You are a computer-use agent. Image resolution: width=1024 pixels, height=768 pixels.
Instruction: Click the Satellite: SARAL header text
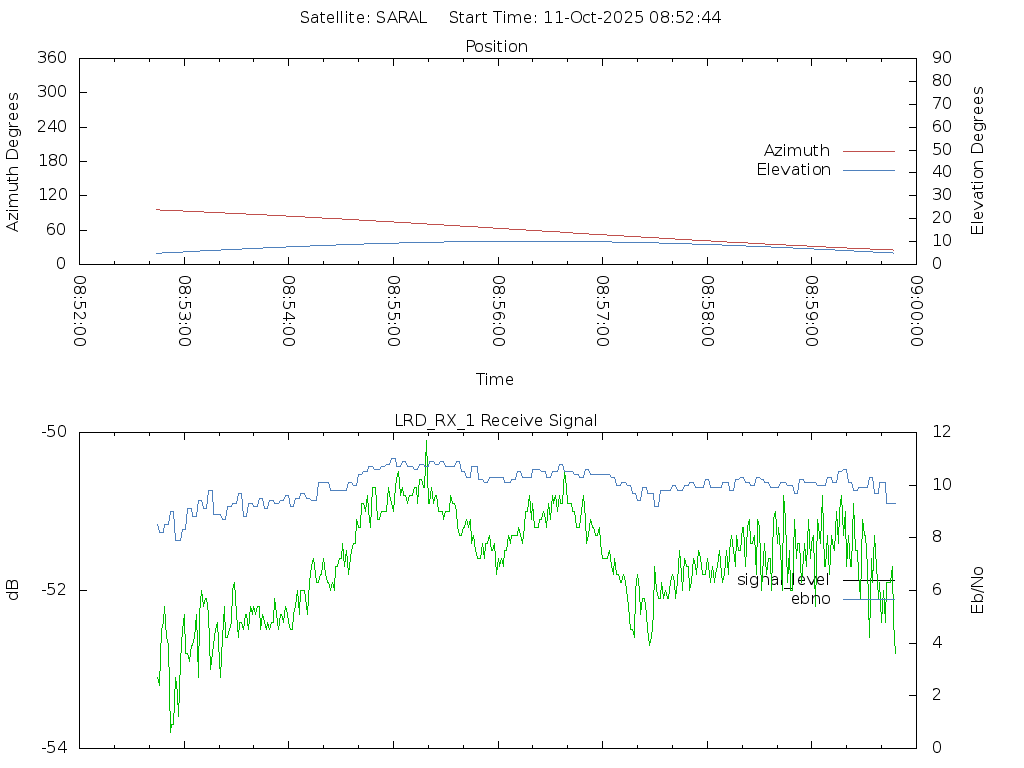pyautogui.click(x=363, y=17)
